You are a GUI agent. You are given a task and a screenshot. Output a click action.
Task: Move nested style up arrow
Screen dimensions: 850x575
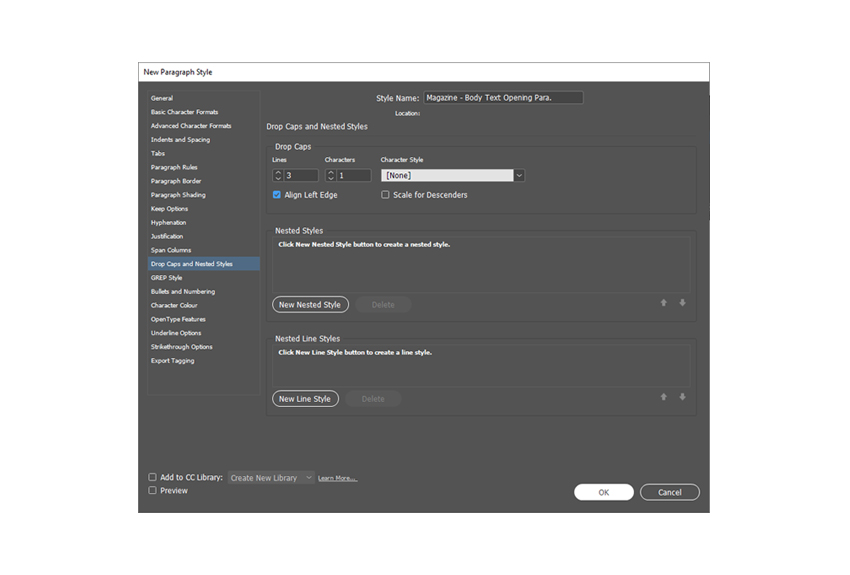[664, 303]
